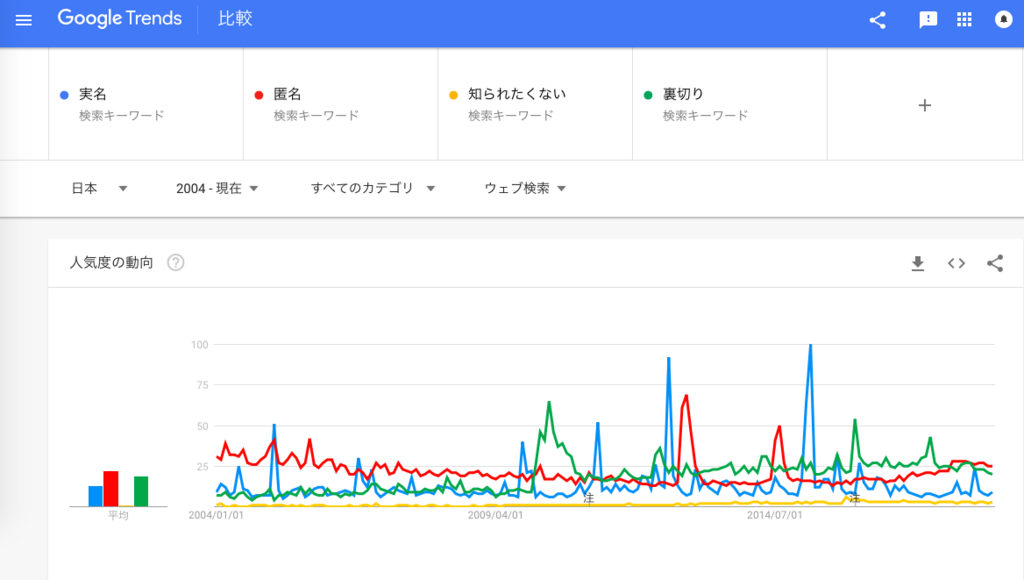The height and width of the screenshot is (580, 1024).
Task: Click the red 匿名 color dot
Action: 260,93
